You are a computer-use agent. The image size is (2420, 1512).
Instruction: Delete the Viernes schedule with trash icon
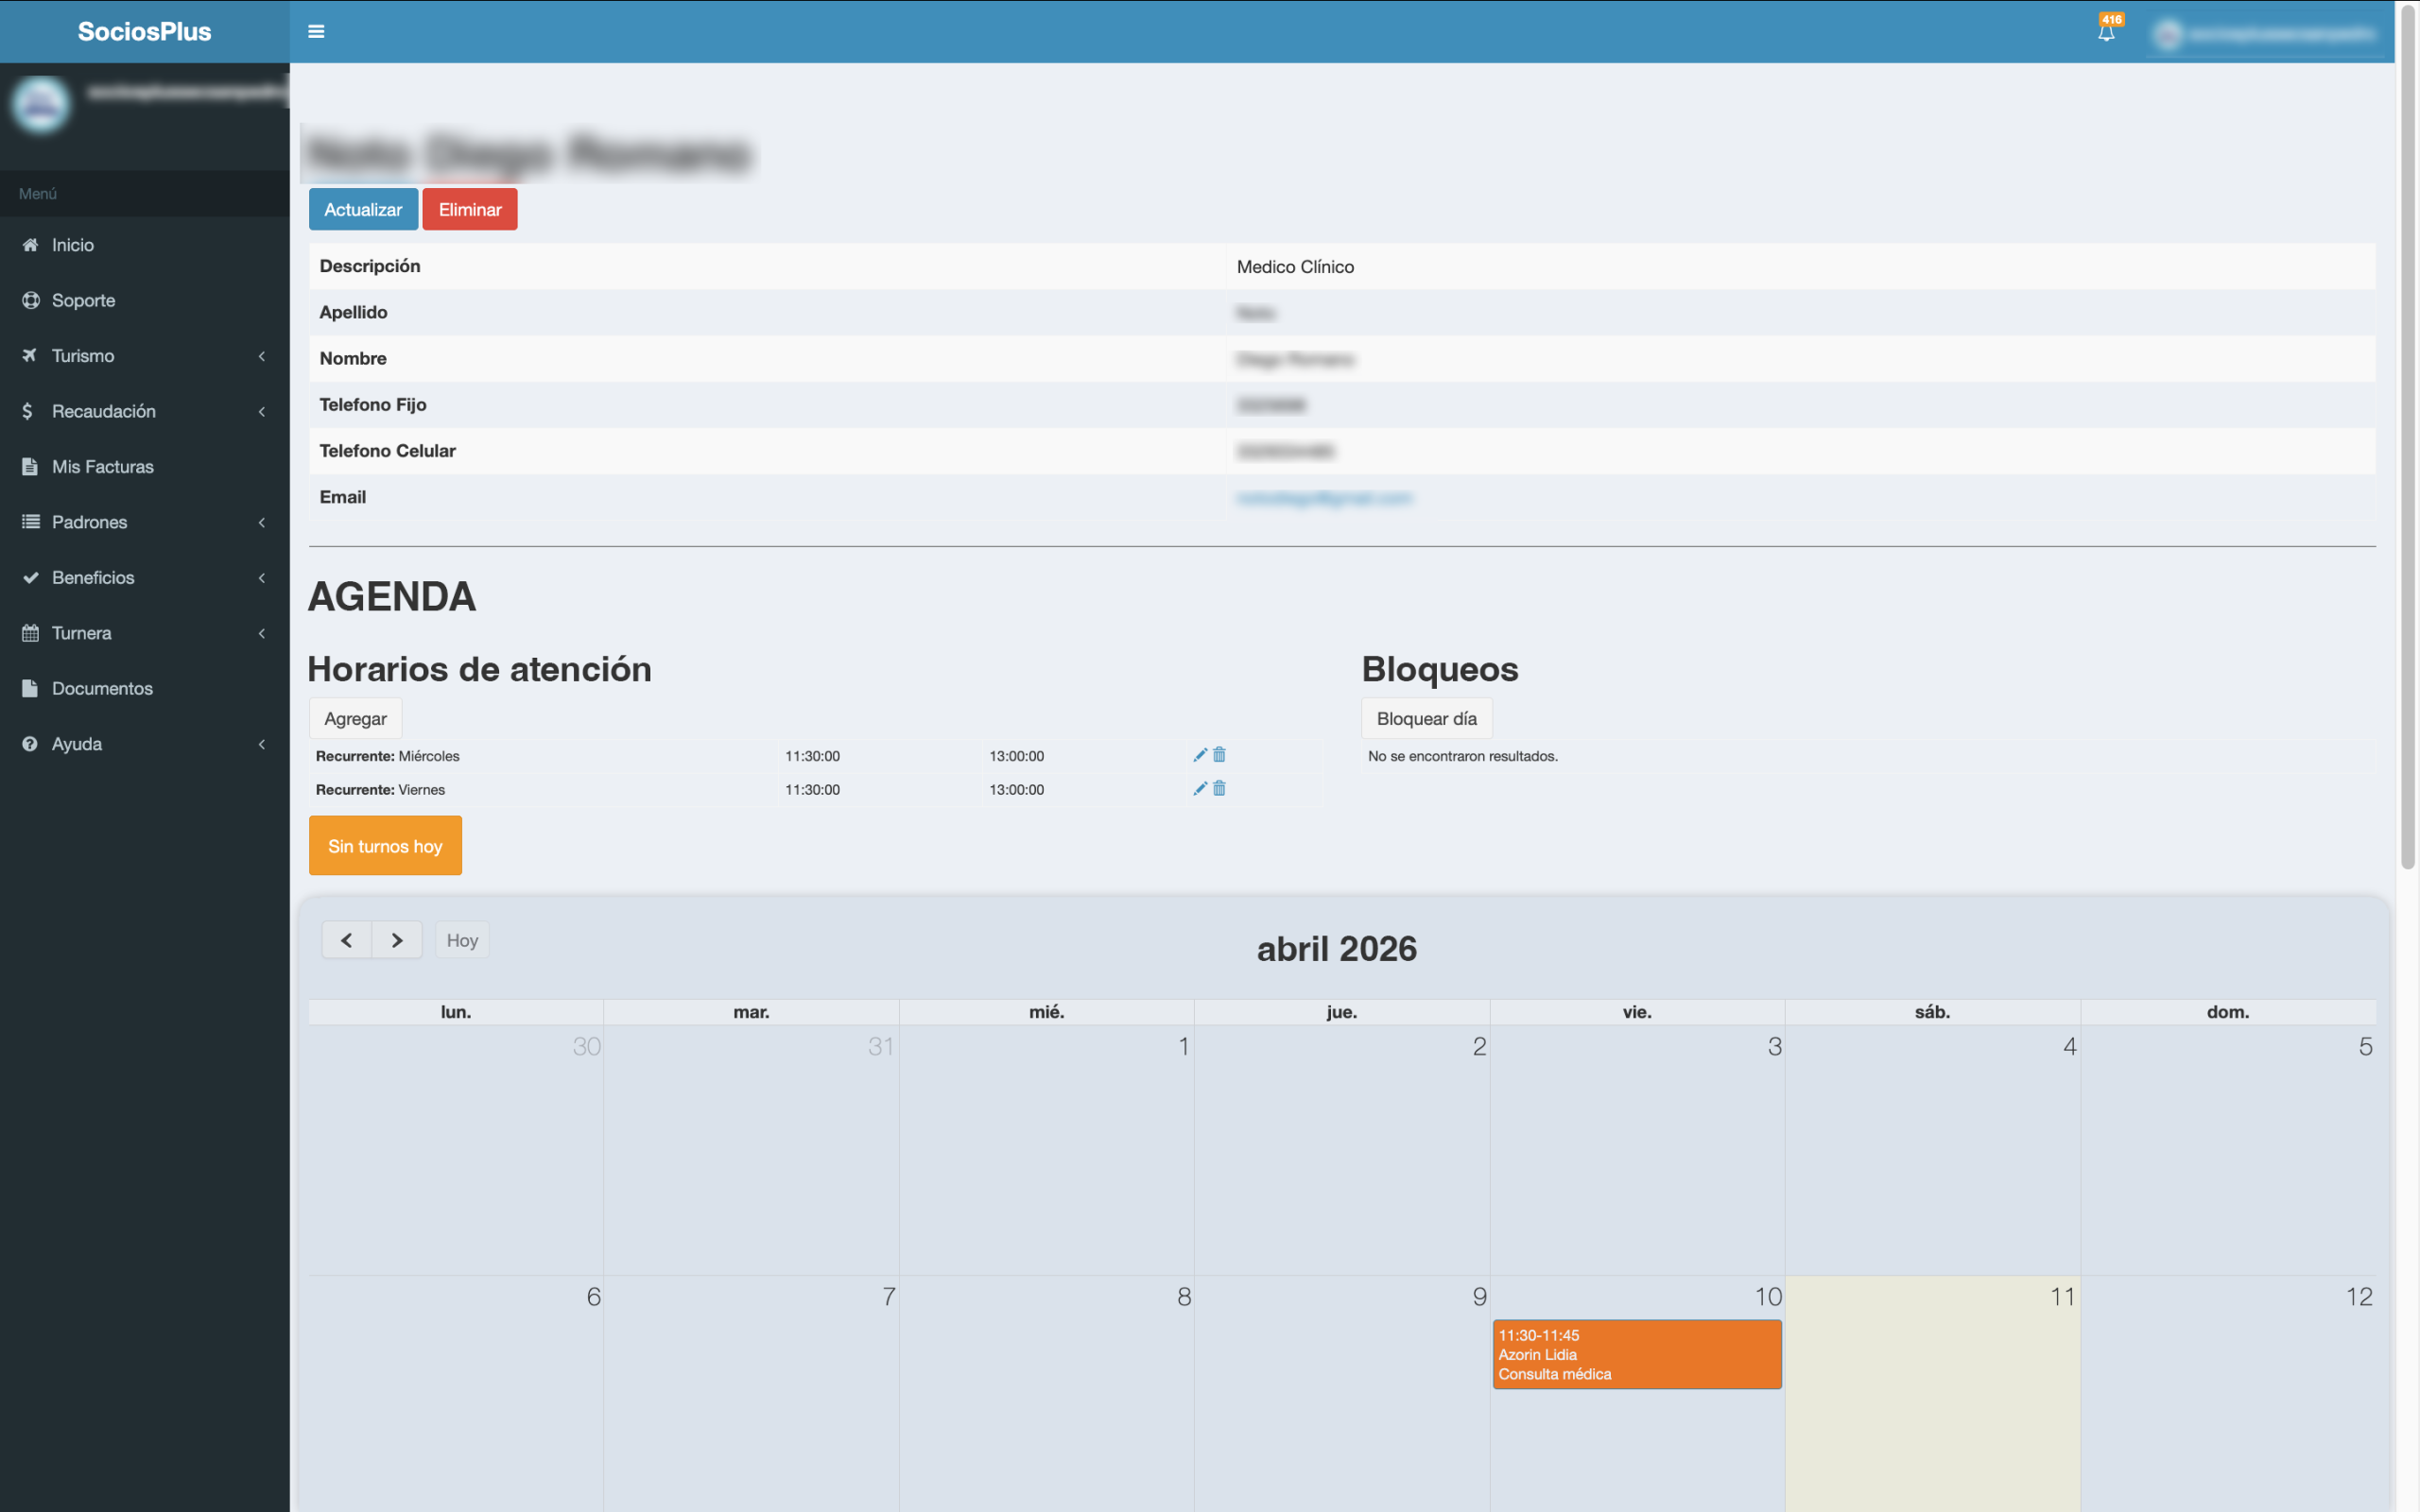click(x=1219, y=789)
